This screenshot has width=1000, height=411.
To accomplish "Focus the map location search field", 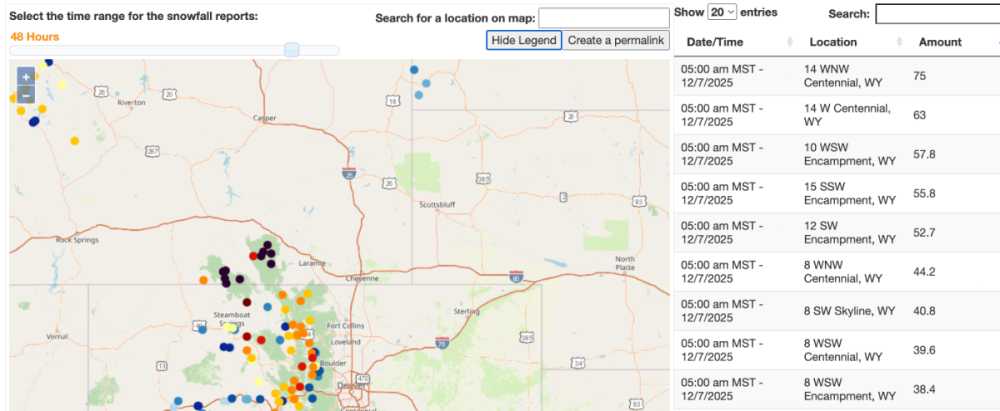I will point(603,18).
